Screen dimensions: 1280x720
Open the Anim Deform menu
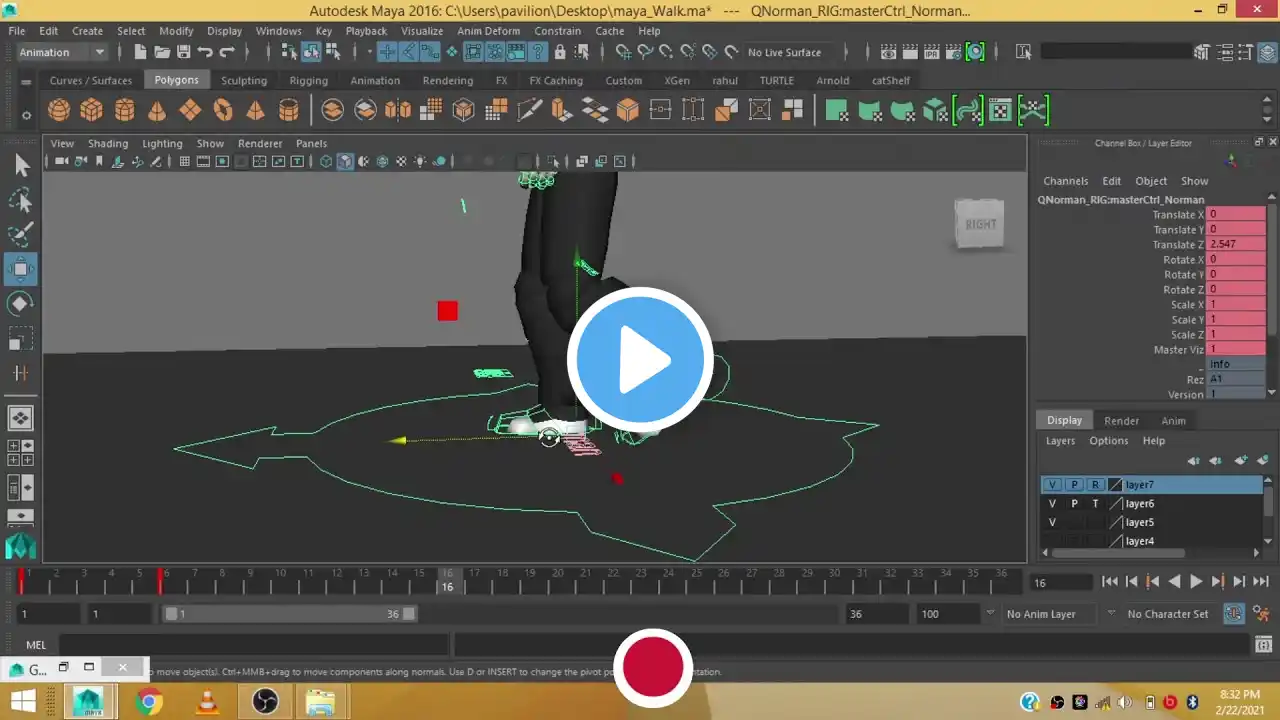coord(488,31)
